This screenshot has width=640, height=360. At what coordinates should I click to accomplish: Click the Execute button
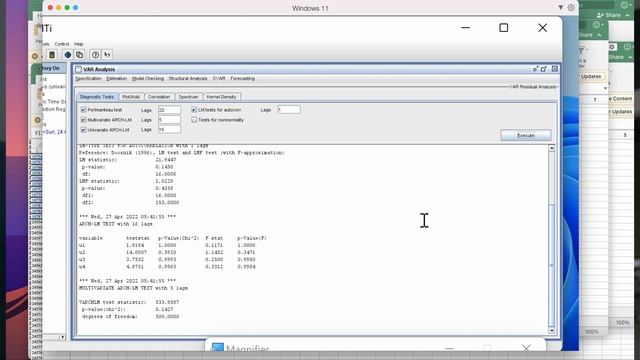(x=526, y=135)
